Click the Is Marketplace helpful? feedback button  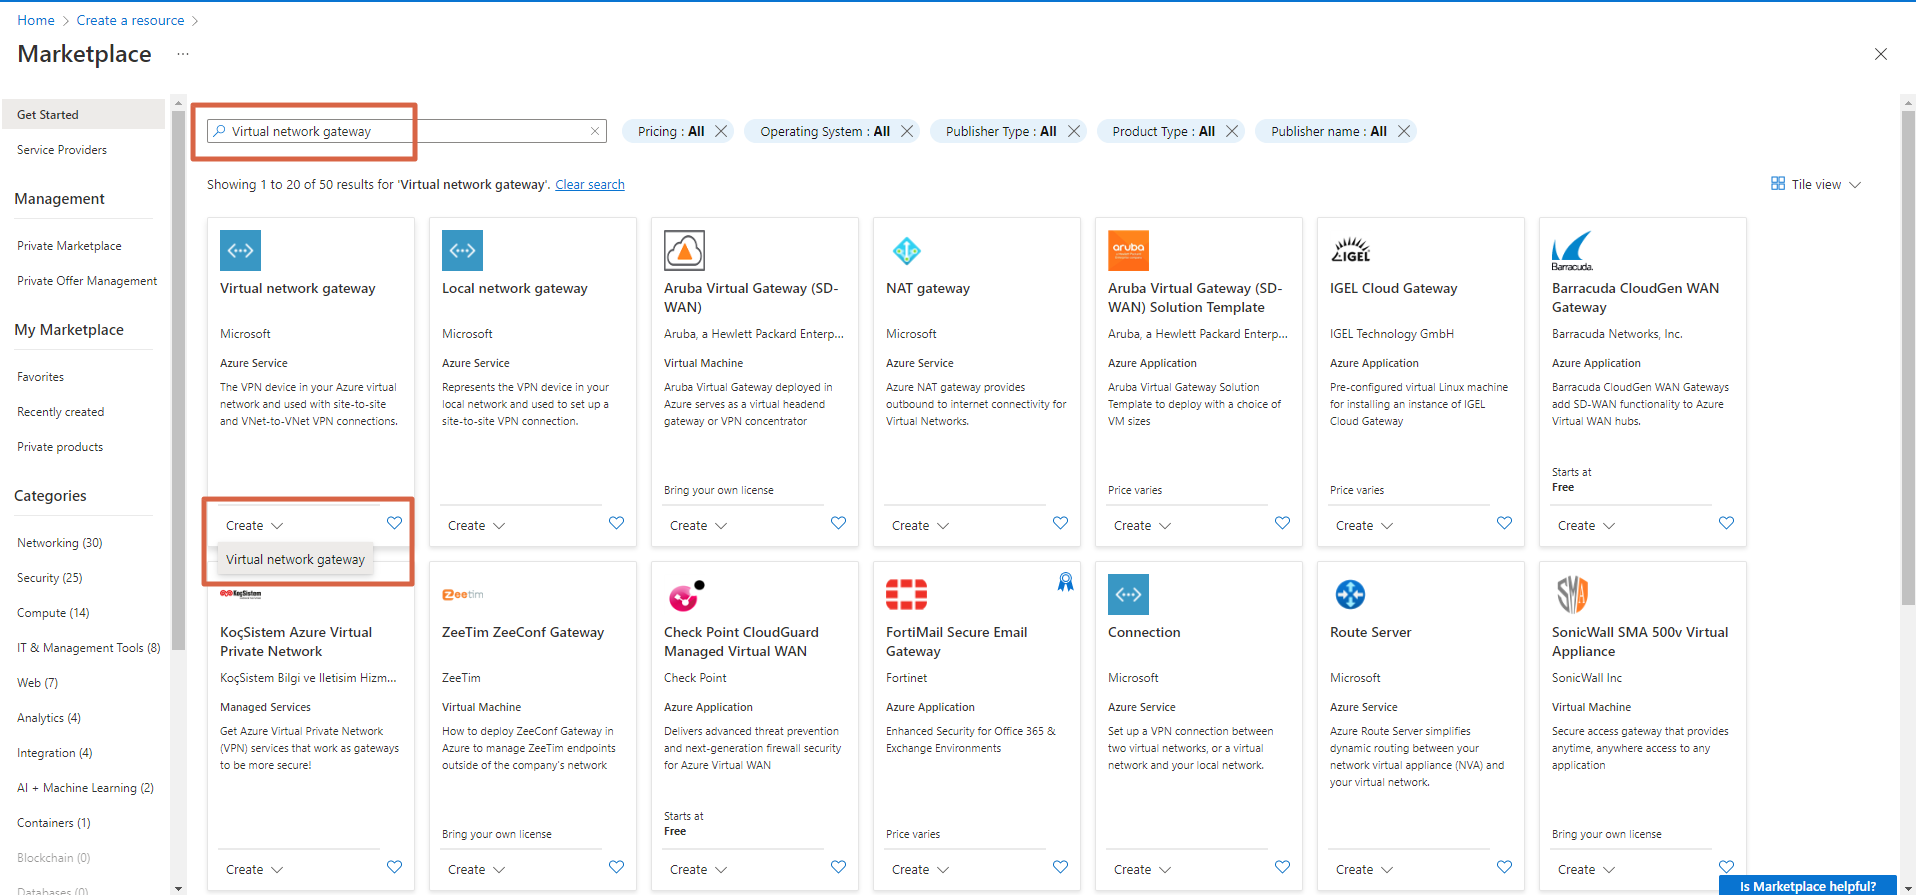[1808, 886]
